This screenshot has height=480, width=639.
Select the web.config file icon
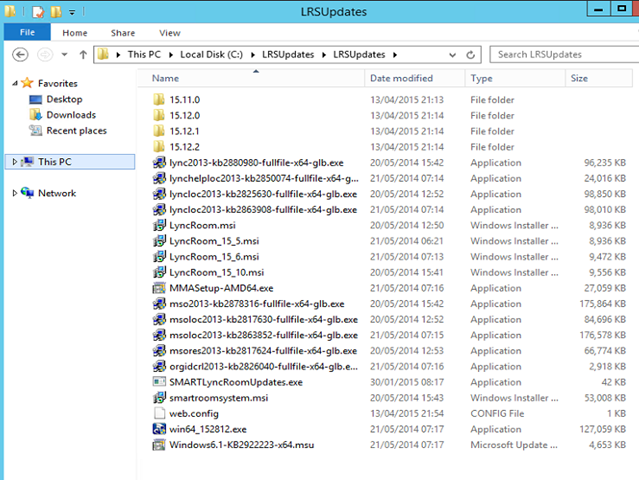[158, 413]
